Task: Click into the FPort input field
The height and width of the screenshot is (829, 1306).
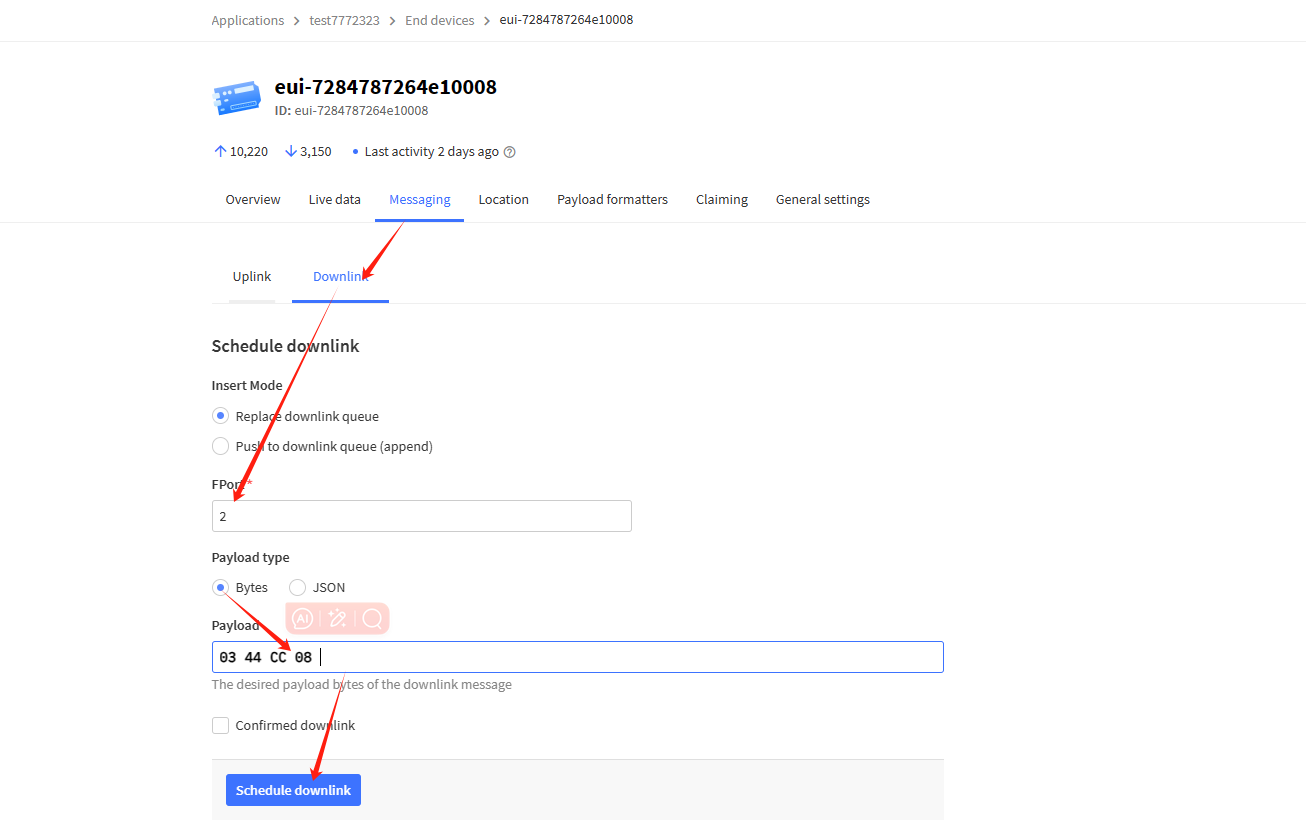Action: pyautogui.click(x=421, y=516)
